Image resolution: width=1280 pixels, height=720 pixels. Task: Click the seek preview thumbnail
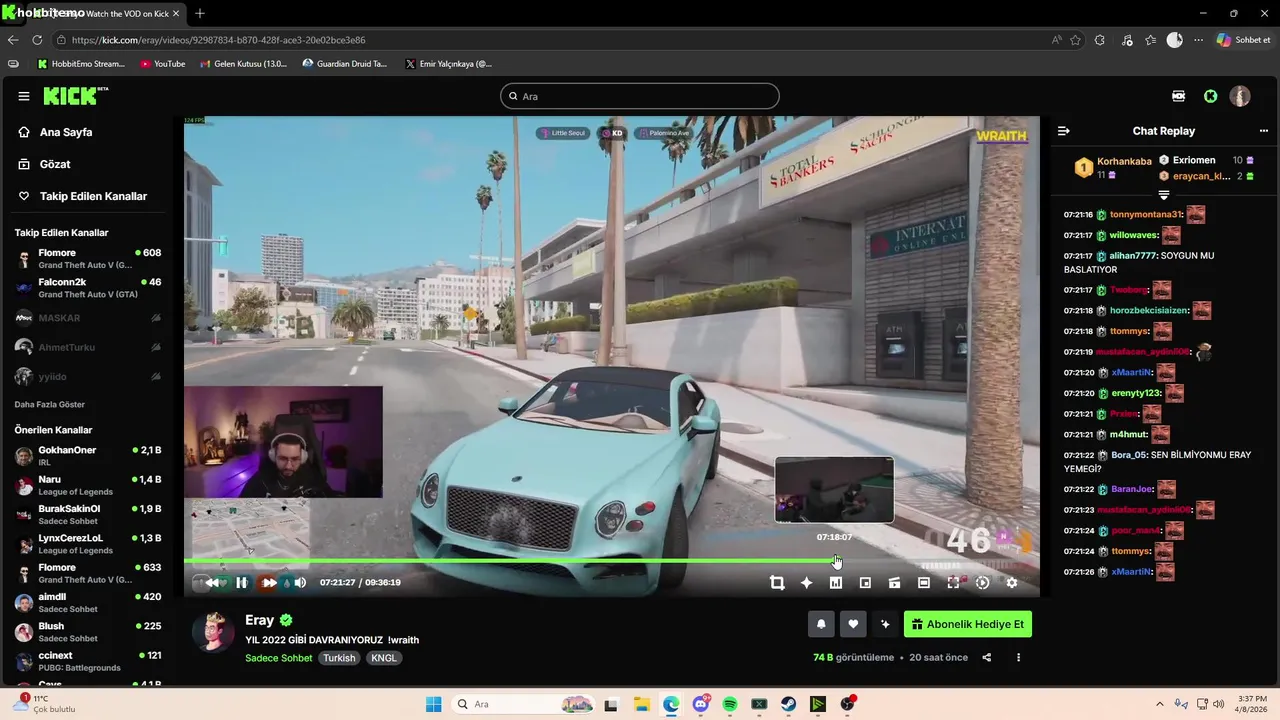click(834, 490)
